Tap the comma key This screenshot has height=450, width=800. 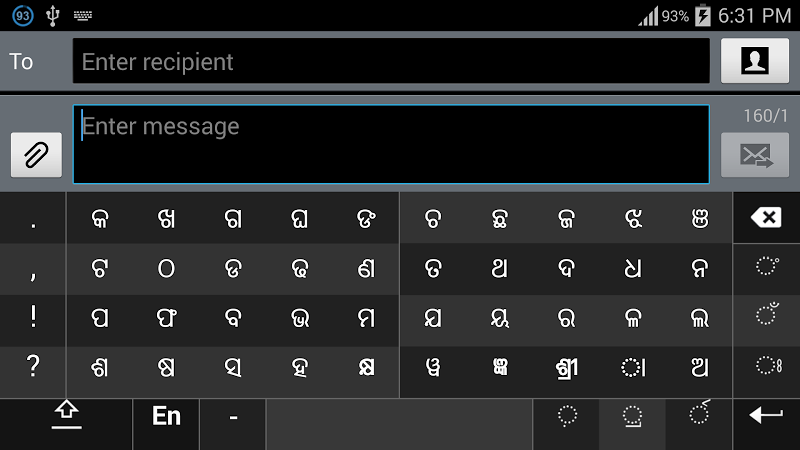tap(33, 268)
